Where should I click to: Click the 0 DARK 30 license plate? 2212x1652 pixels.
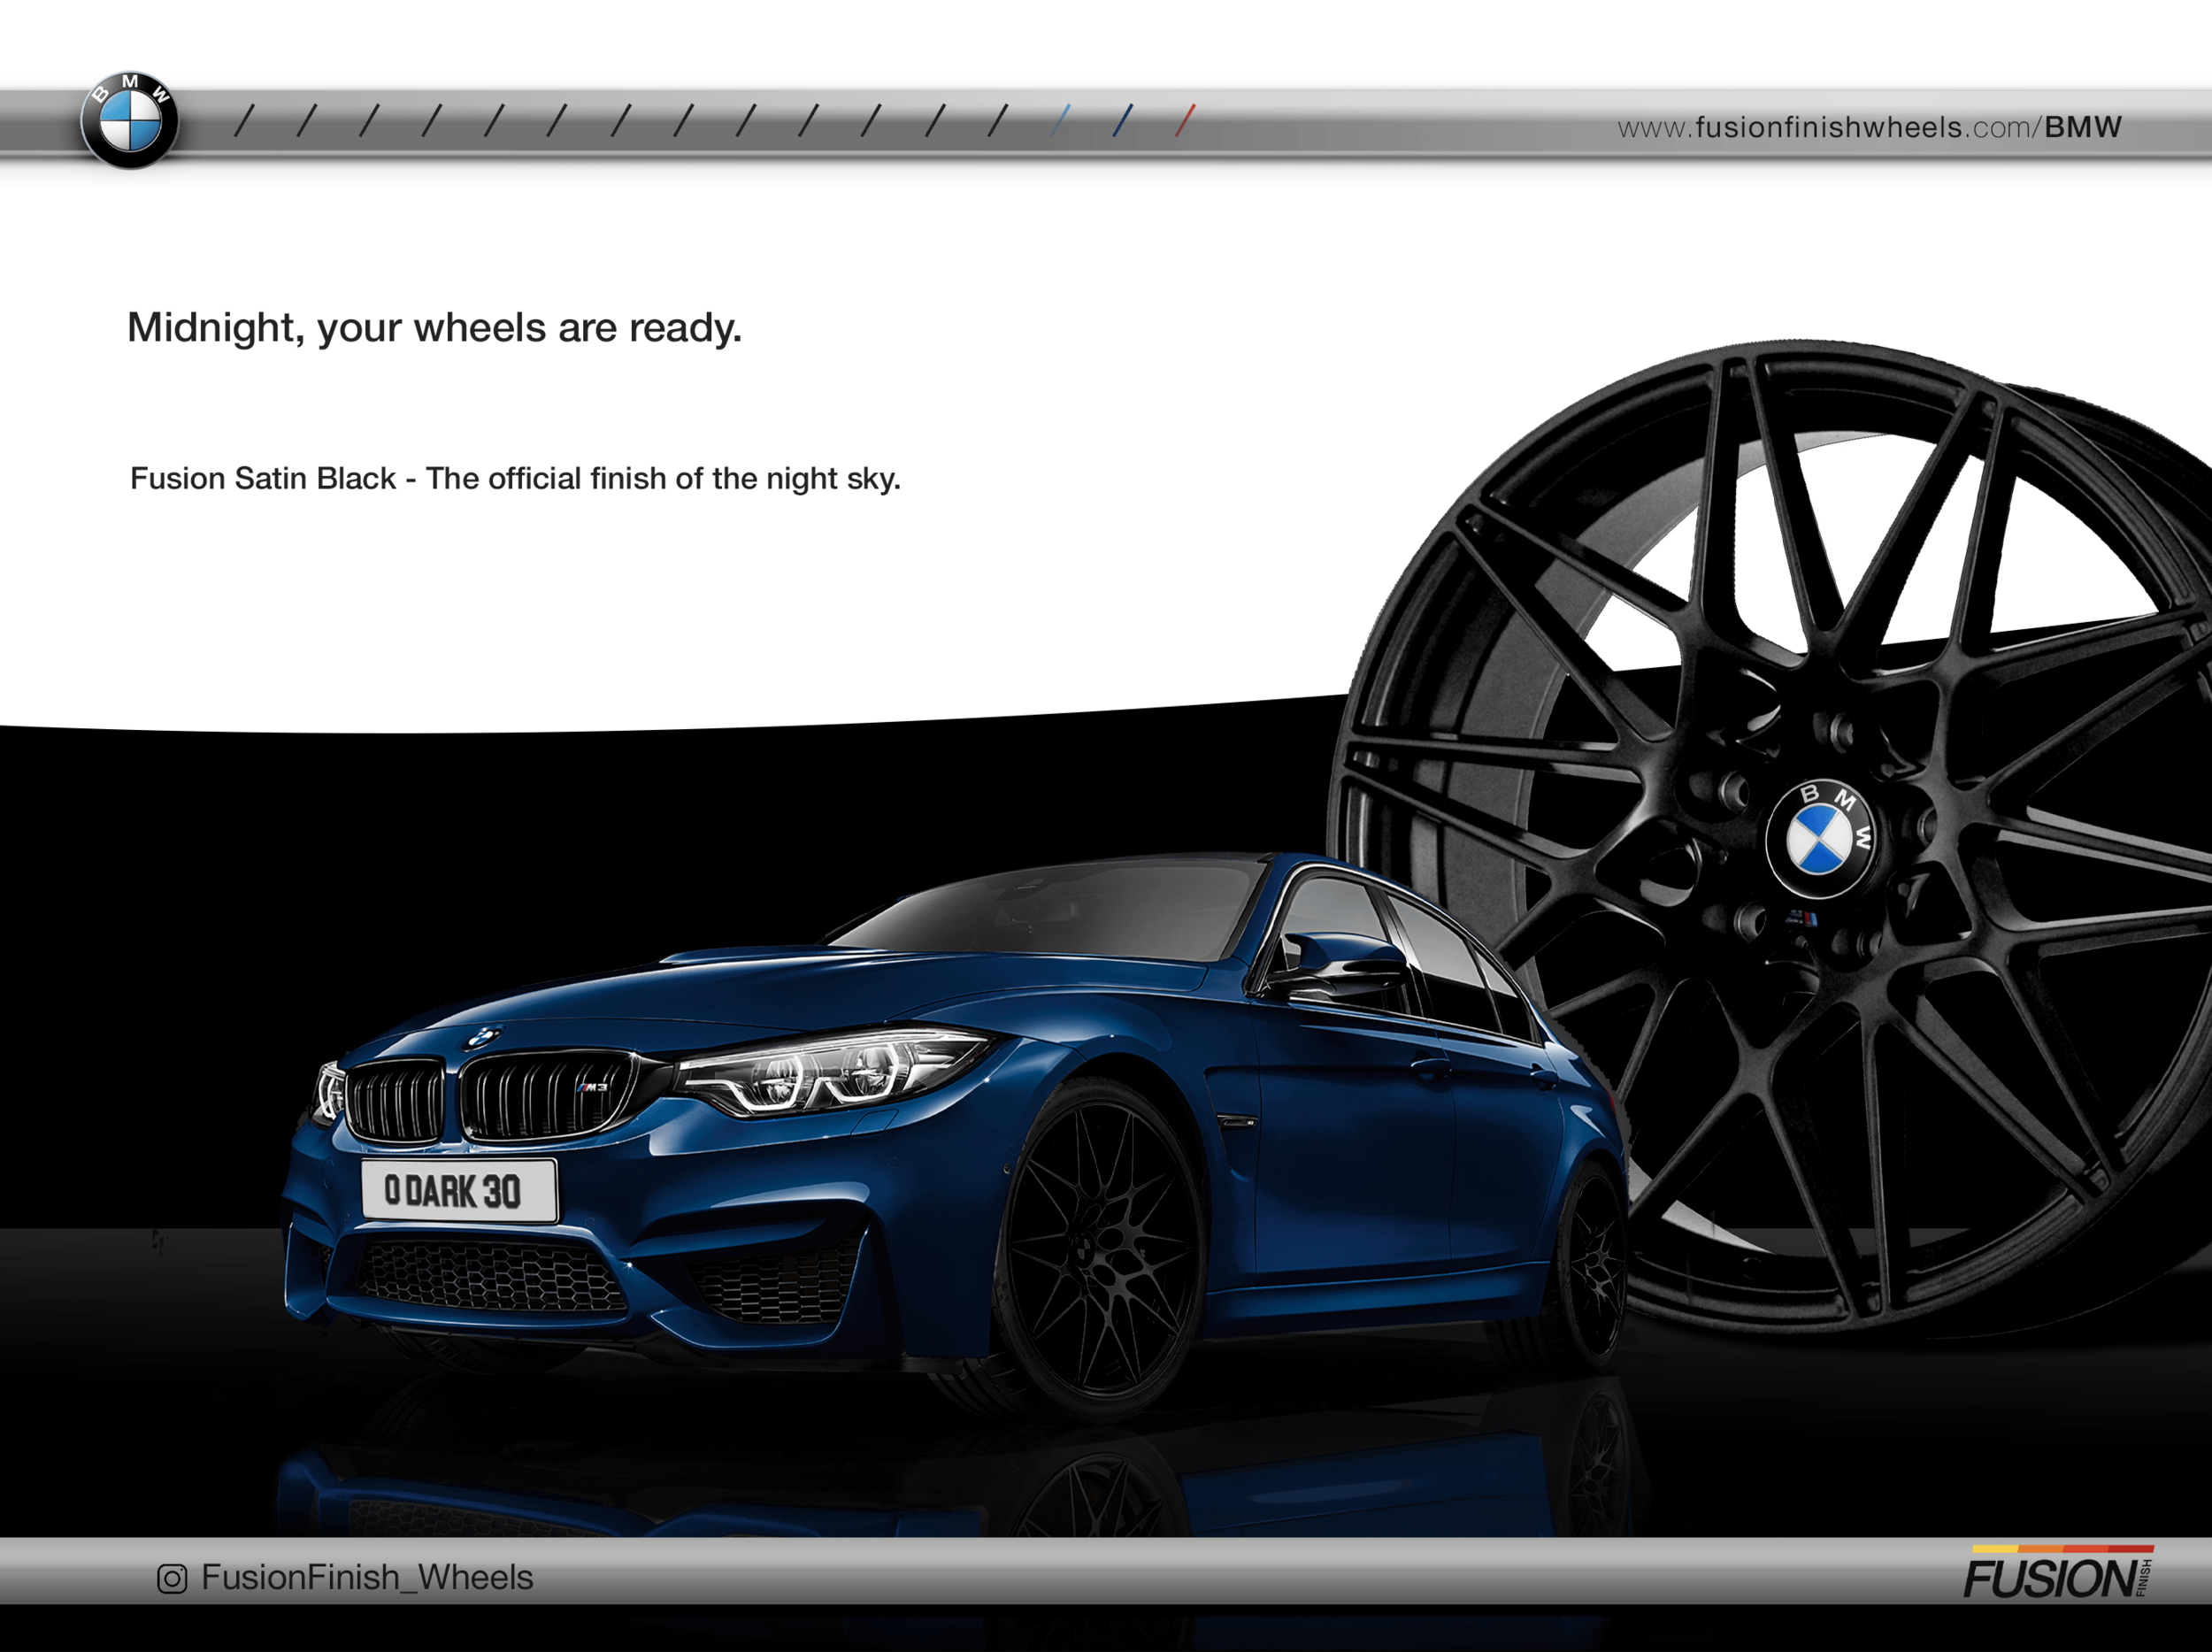(x=458, y=1190)
